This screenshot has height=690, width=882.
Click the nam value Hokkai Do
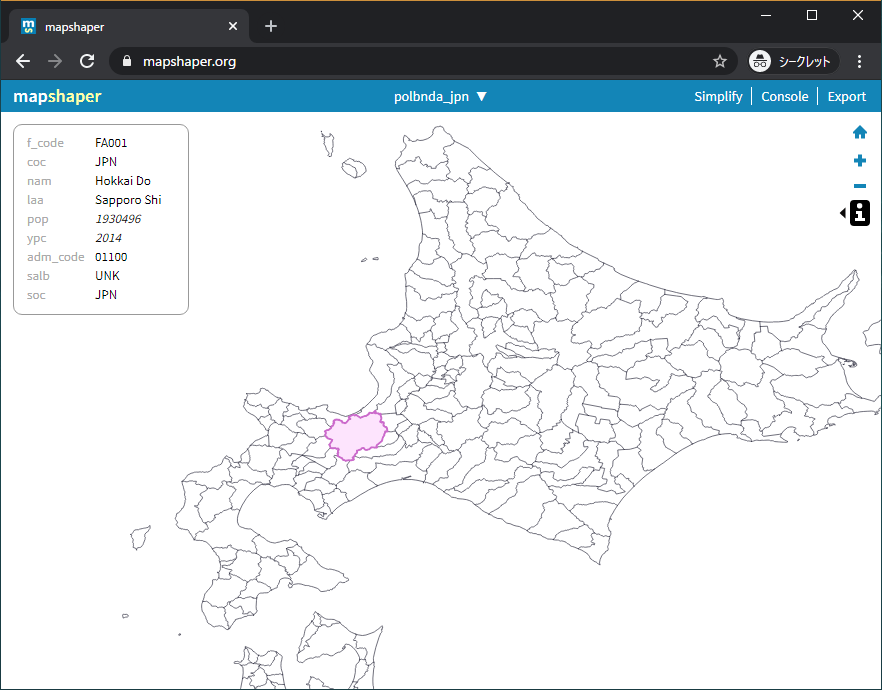tap(123, 181)
